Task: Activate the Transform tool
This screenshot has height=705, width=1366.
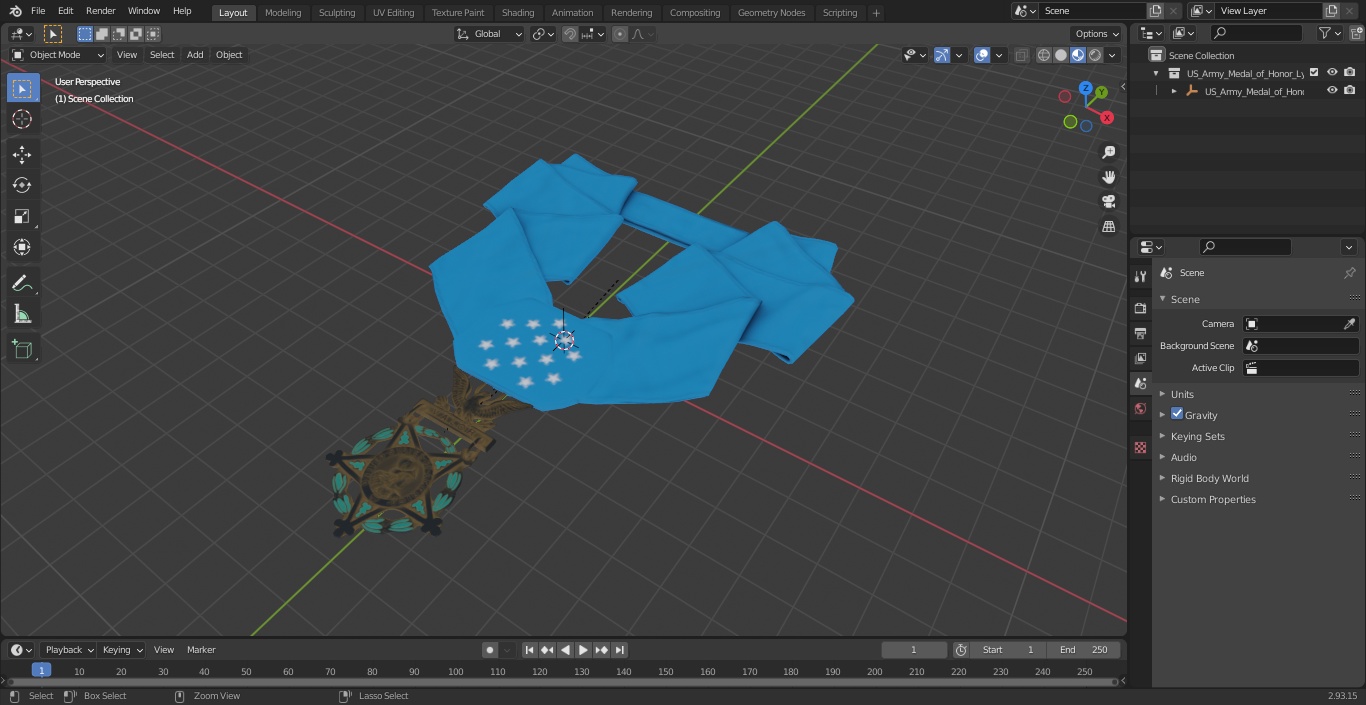Action: (22, 247)
